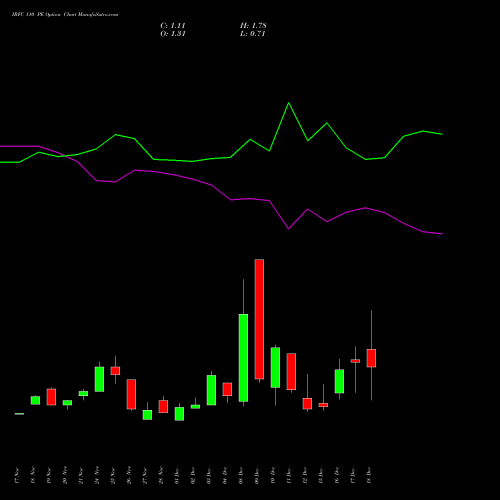The height and width of the screenshot is (500, 500).
Task: Click the 01 Dec date label
Action: click(177, 476)
